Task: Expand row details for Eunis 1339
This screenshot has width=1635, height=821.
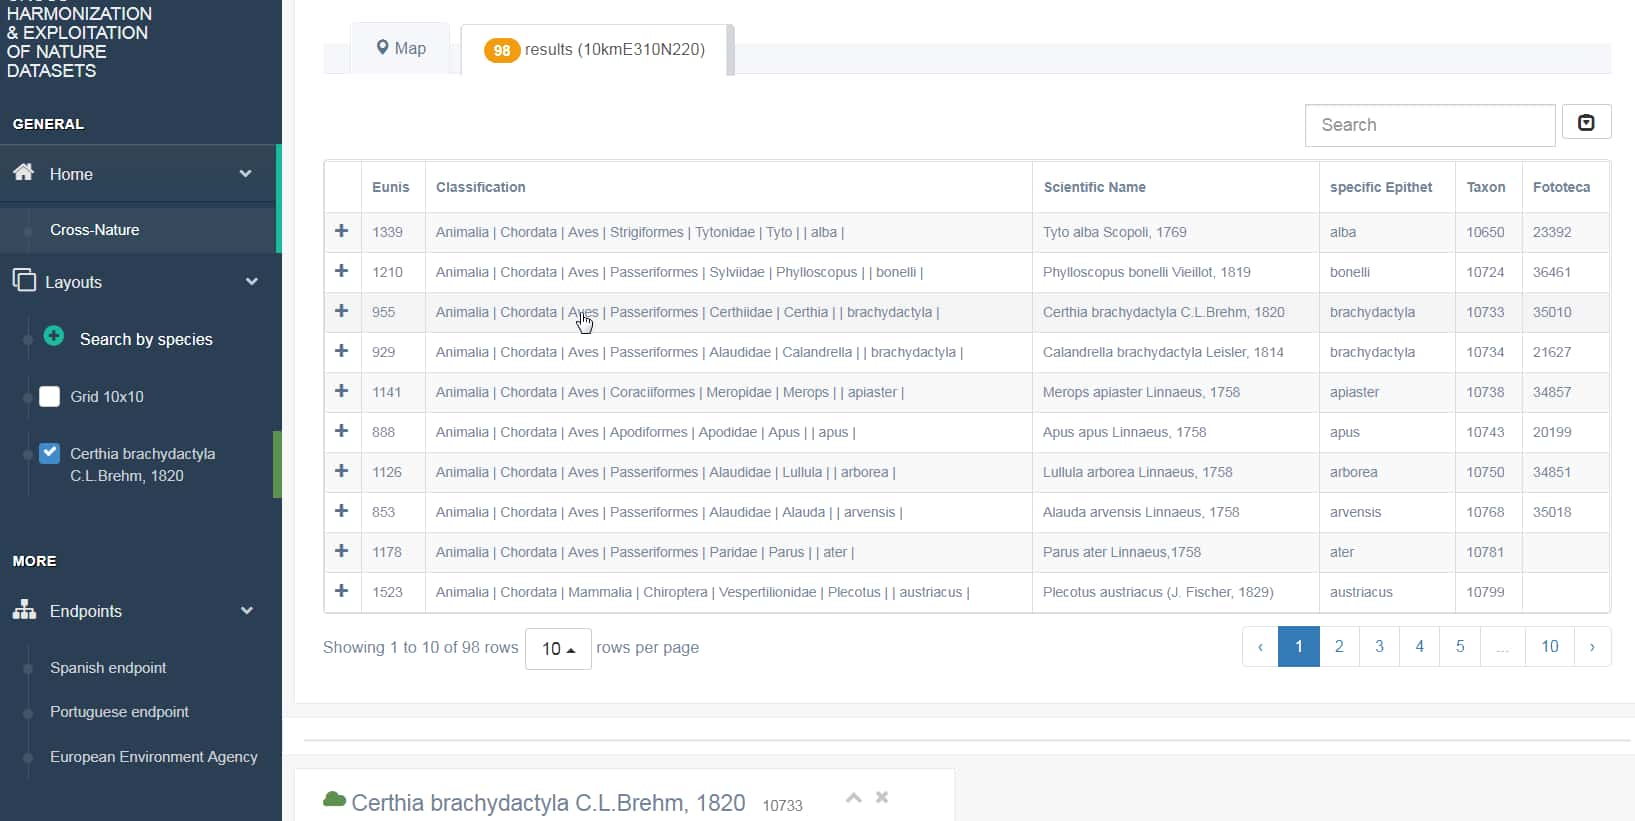Action: point(342,231)
